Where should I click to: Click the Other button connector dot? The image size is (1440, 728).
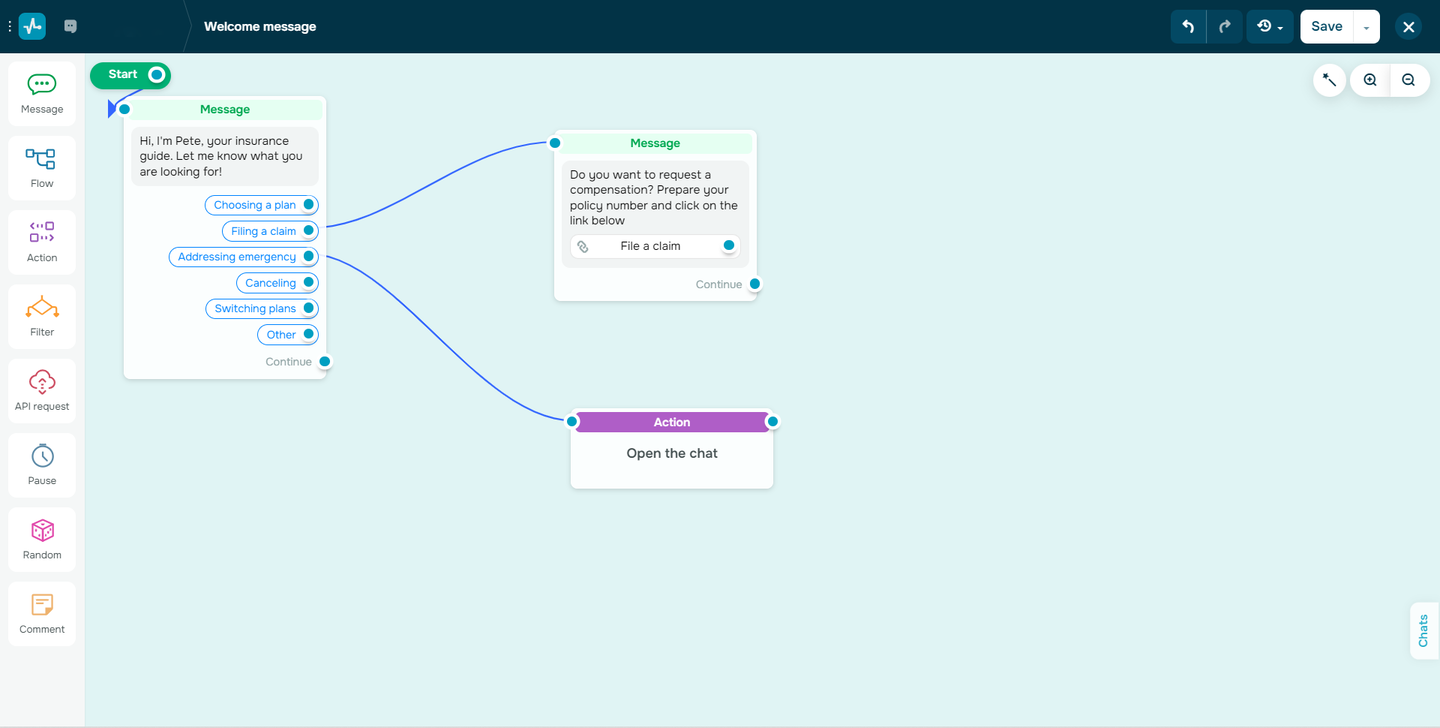pos(309,335)
